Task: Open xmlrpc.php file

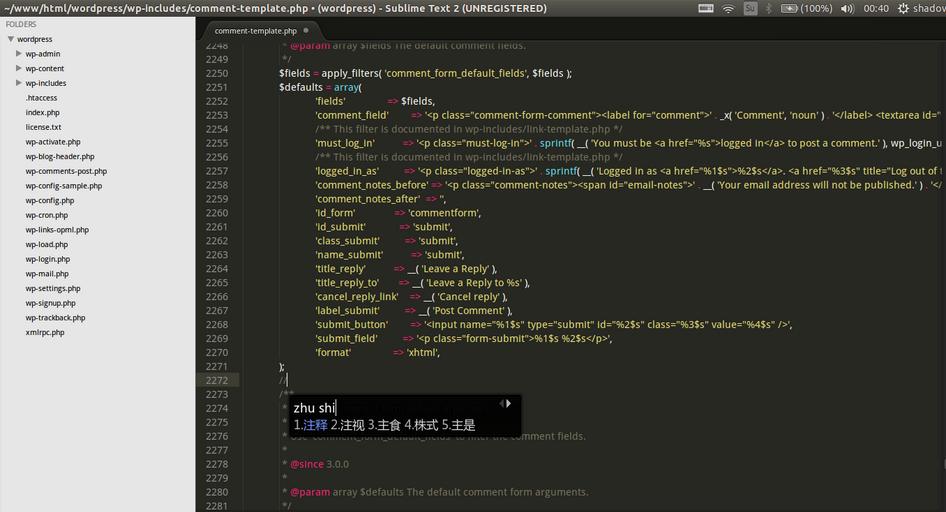Action: click(x=45, y=332)
